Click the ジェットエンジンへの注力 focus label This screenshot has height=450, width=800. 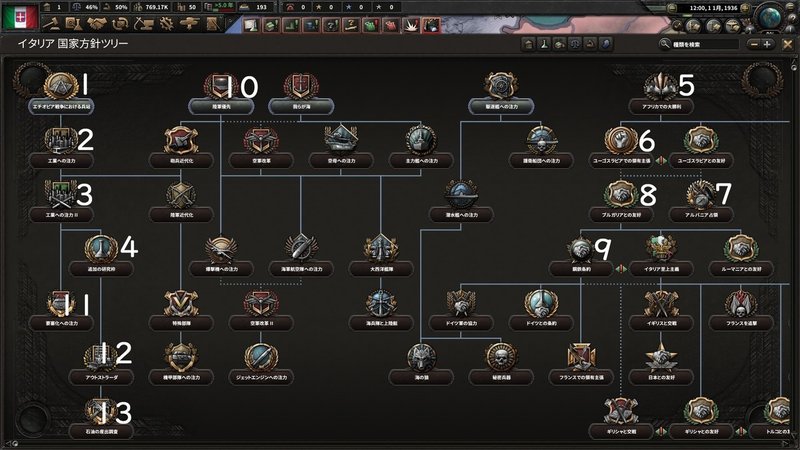(261, 378)
